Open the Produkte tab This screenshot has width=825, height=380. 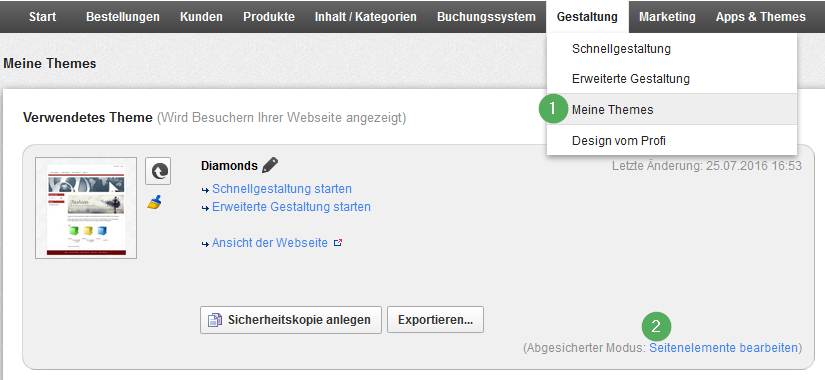(x=269, y=17)
